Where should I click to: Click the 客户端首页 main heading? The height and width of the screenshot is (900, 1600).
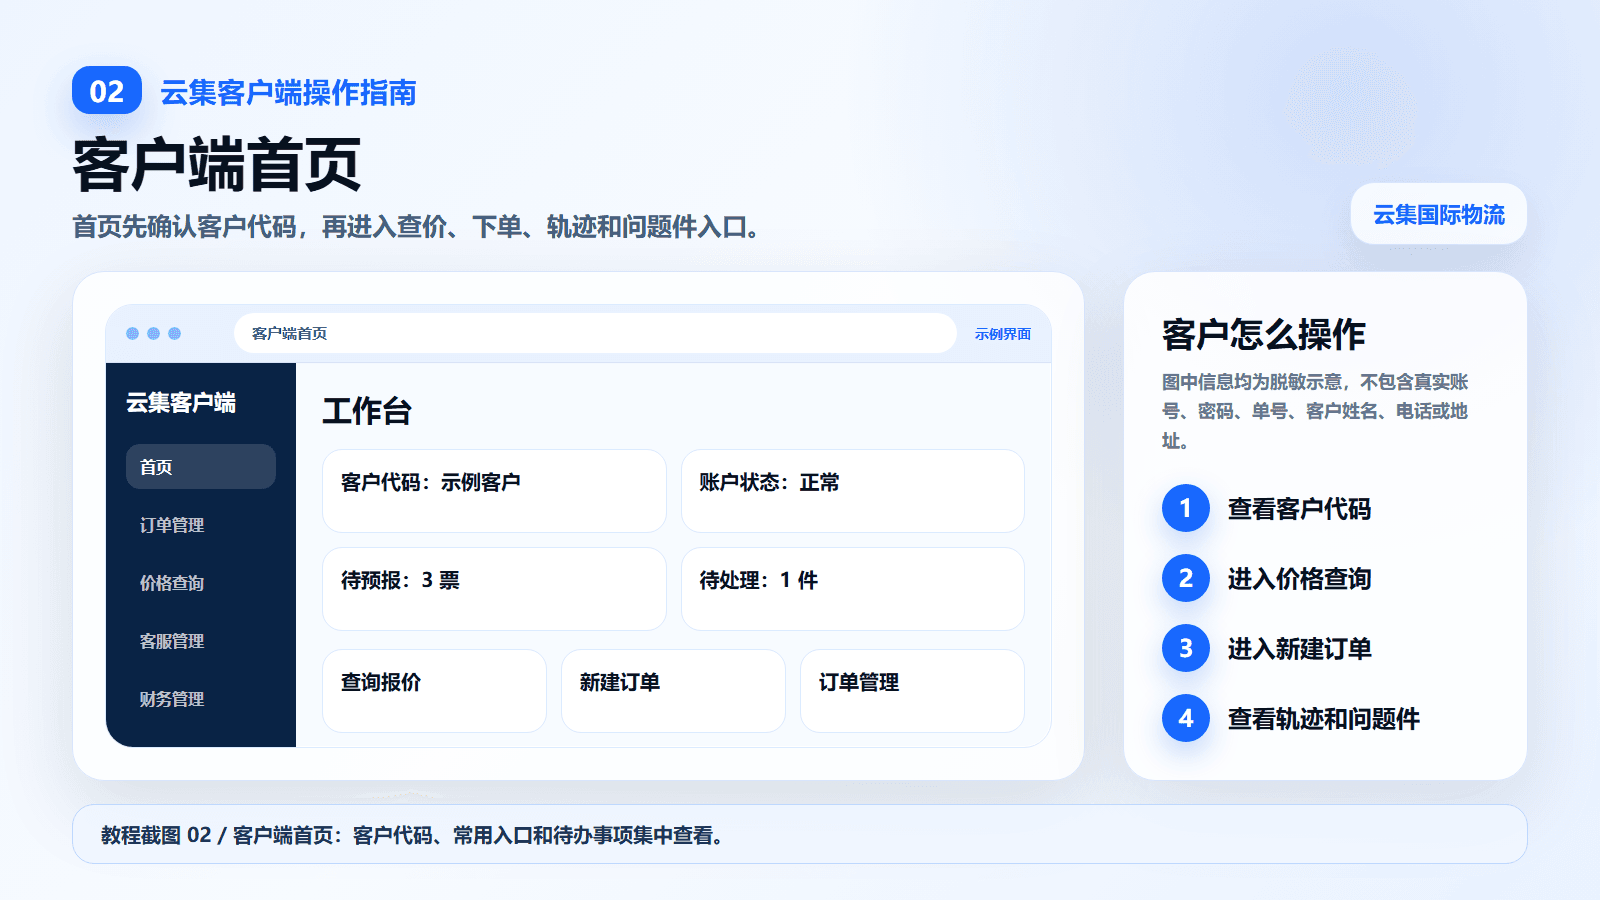coord(217,165)
